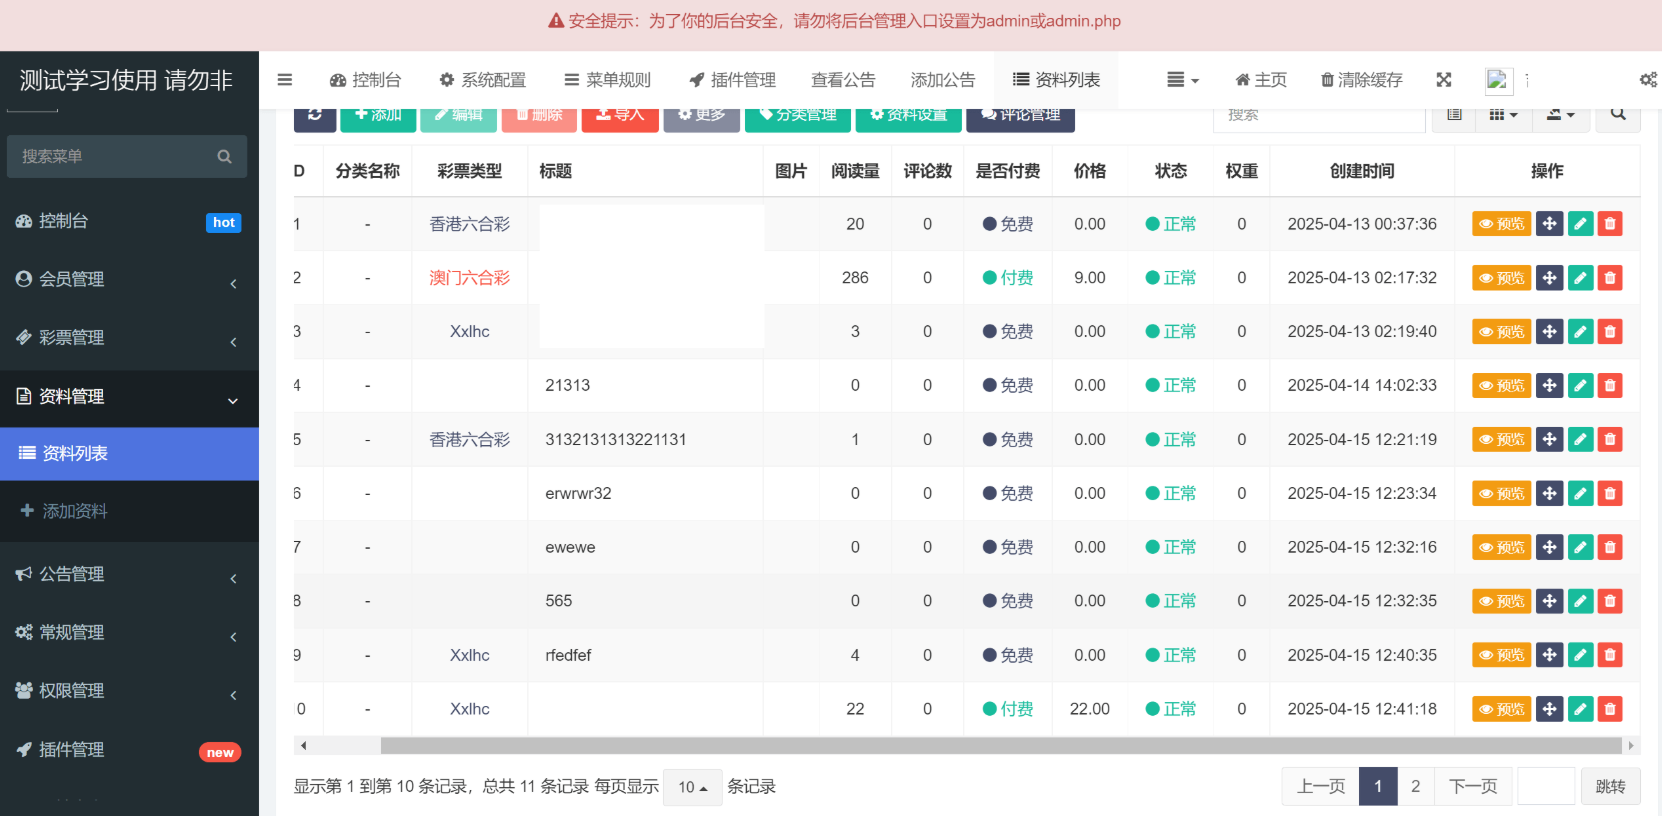Click the hot badge beside 控制台
This screenshot has width=1662, height=816.
(224, 223)
